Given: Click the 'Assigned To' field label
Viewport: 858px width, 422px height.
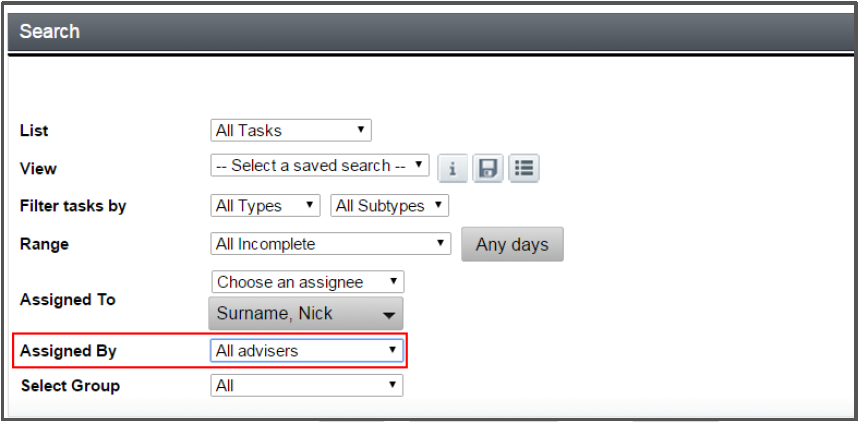Looking at the screenshot, I should tap(68, 299).
